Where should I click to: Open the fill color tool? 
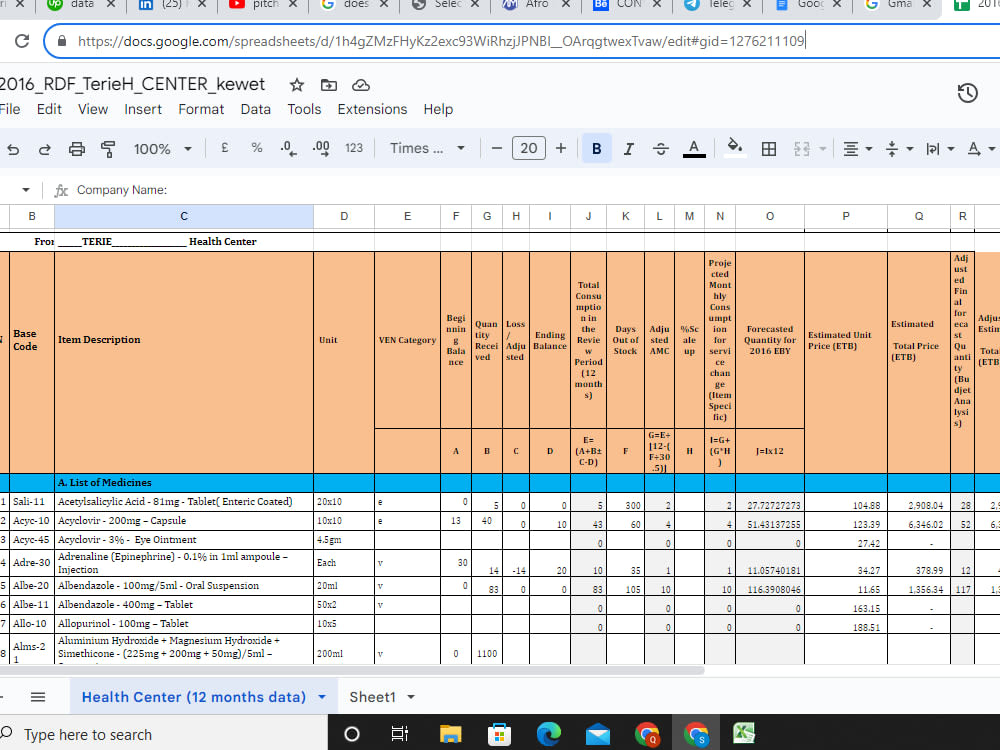point(734,148)
